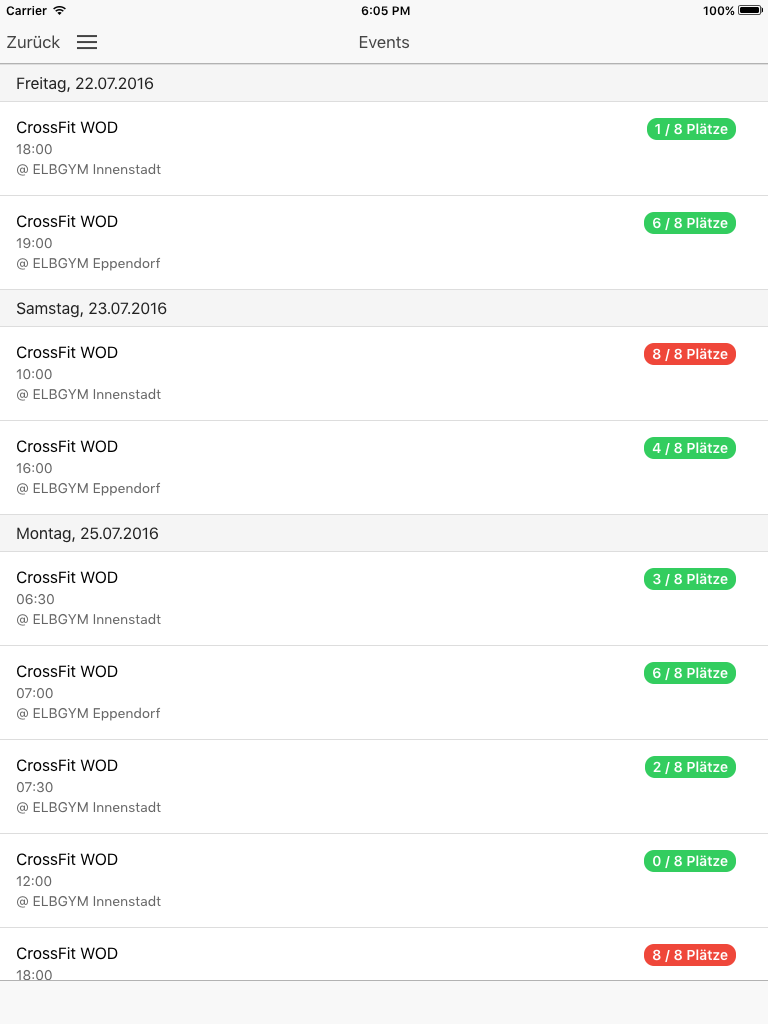This screenshot has width=768, height=1024.
Task: Tap the 0 / 8 Plätze badge
Action: [x=690, y=861]
